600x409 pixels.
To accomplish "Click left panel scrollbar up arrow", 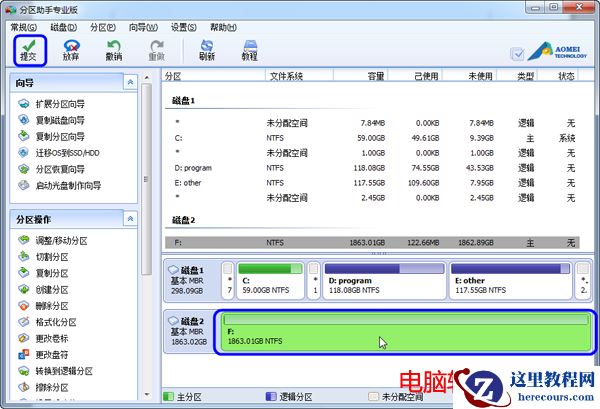I will (147, 78).
